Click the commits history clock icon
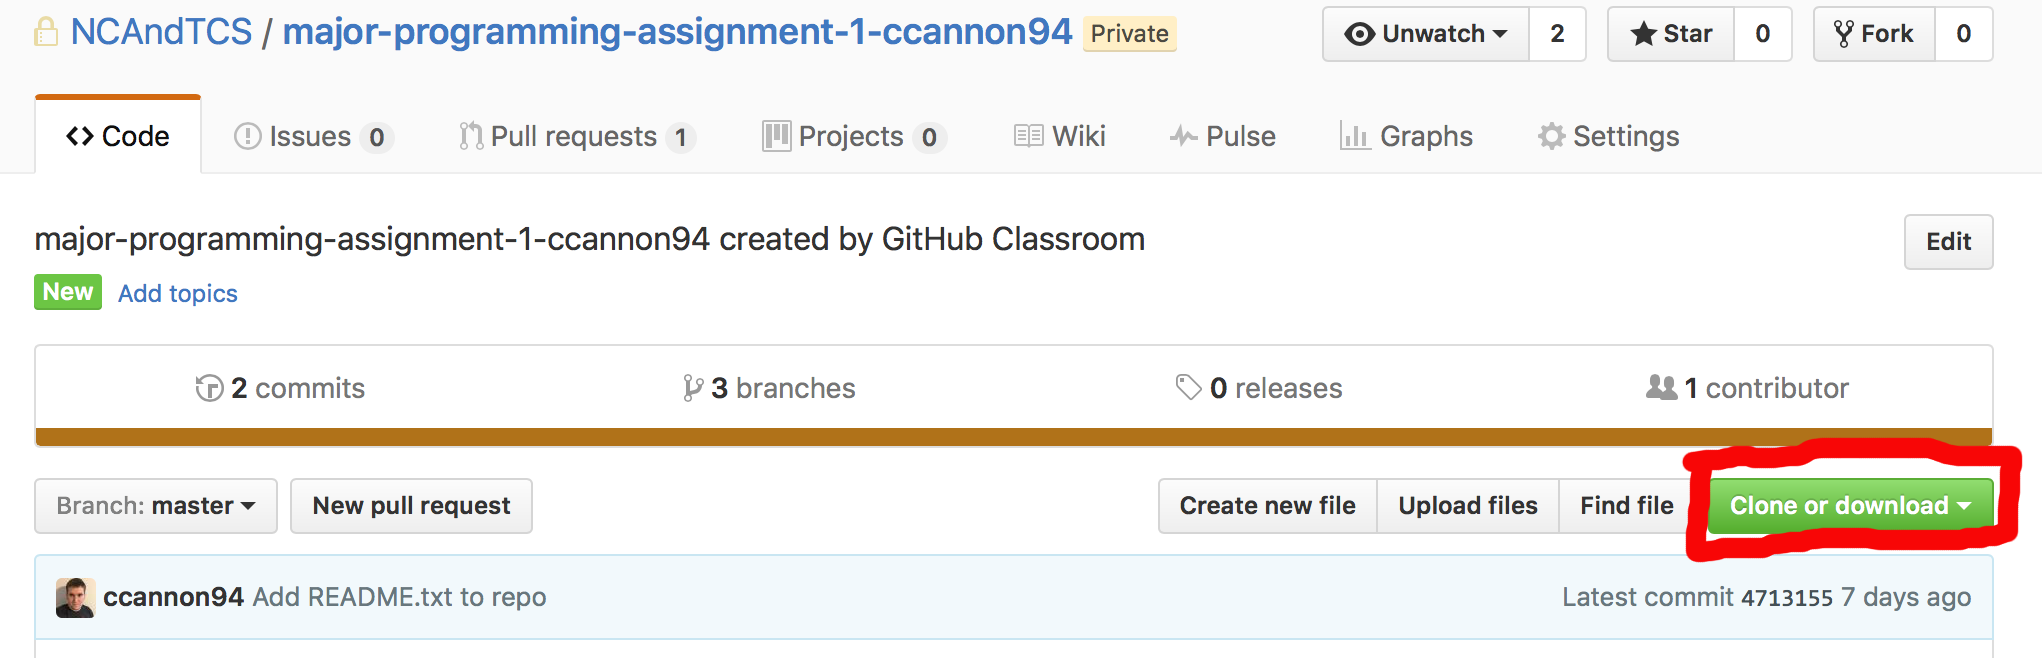Image resolution: width=2042 pixels, height=658 pixels. click(x=209, y=388)
